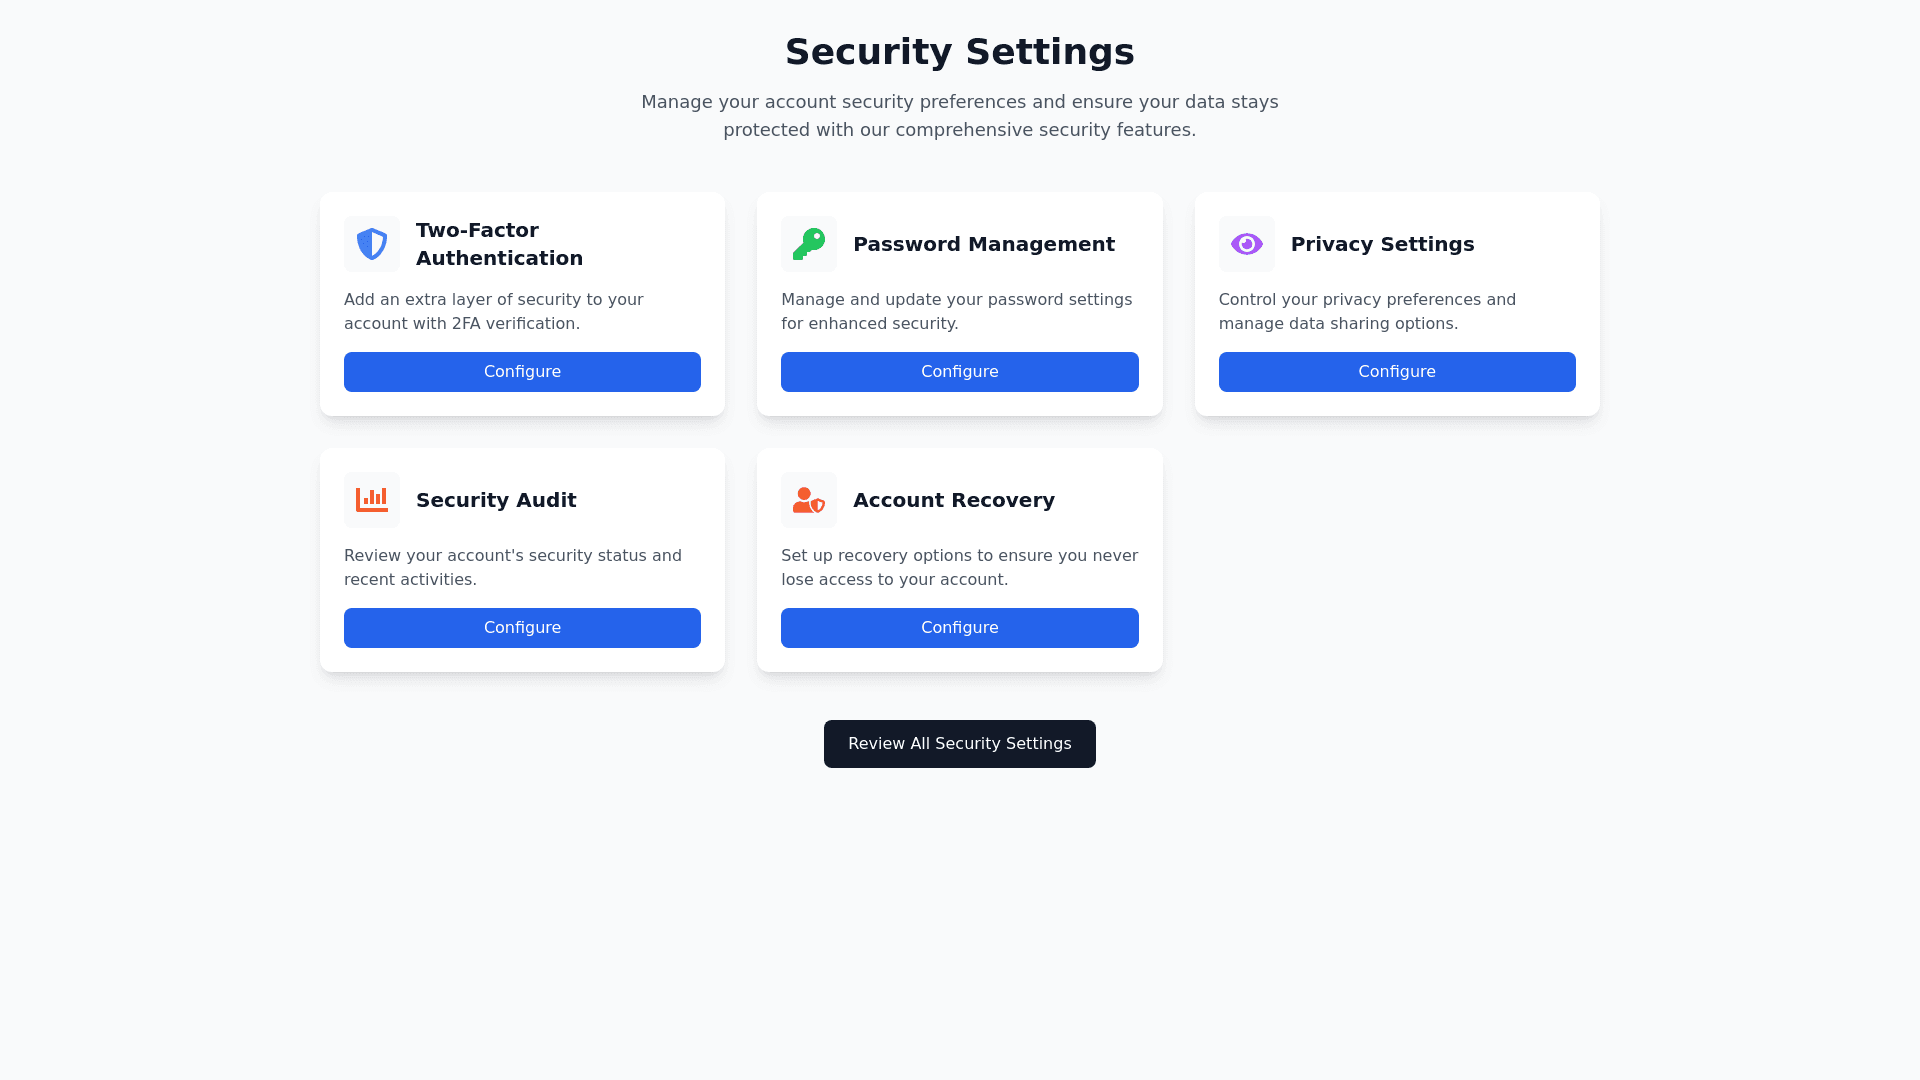
Task: Click the 2FA verification description text
Action: (494, 312)
